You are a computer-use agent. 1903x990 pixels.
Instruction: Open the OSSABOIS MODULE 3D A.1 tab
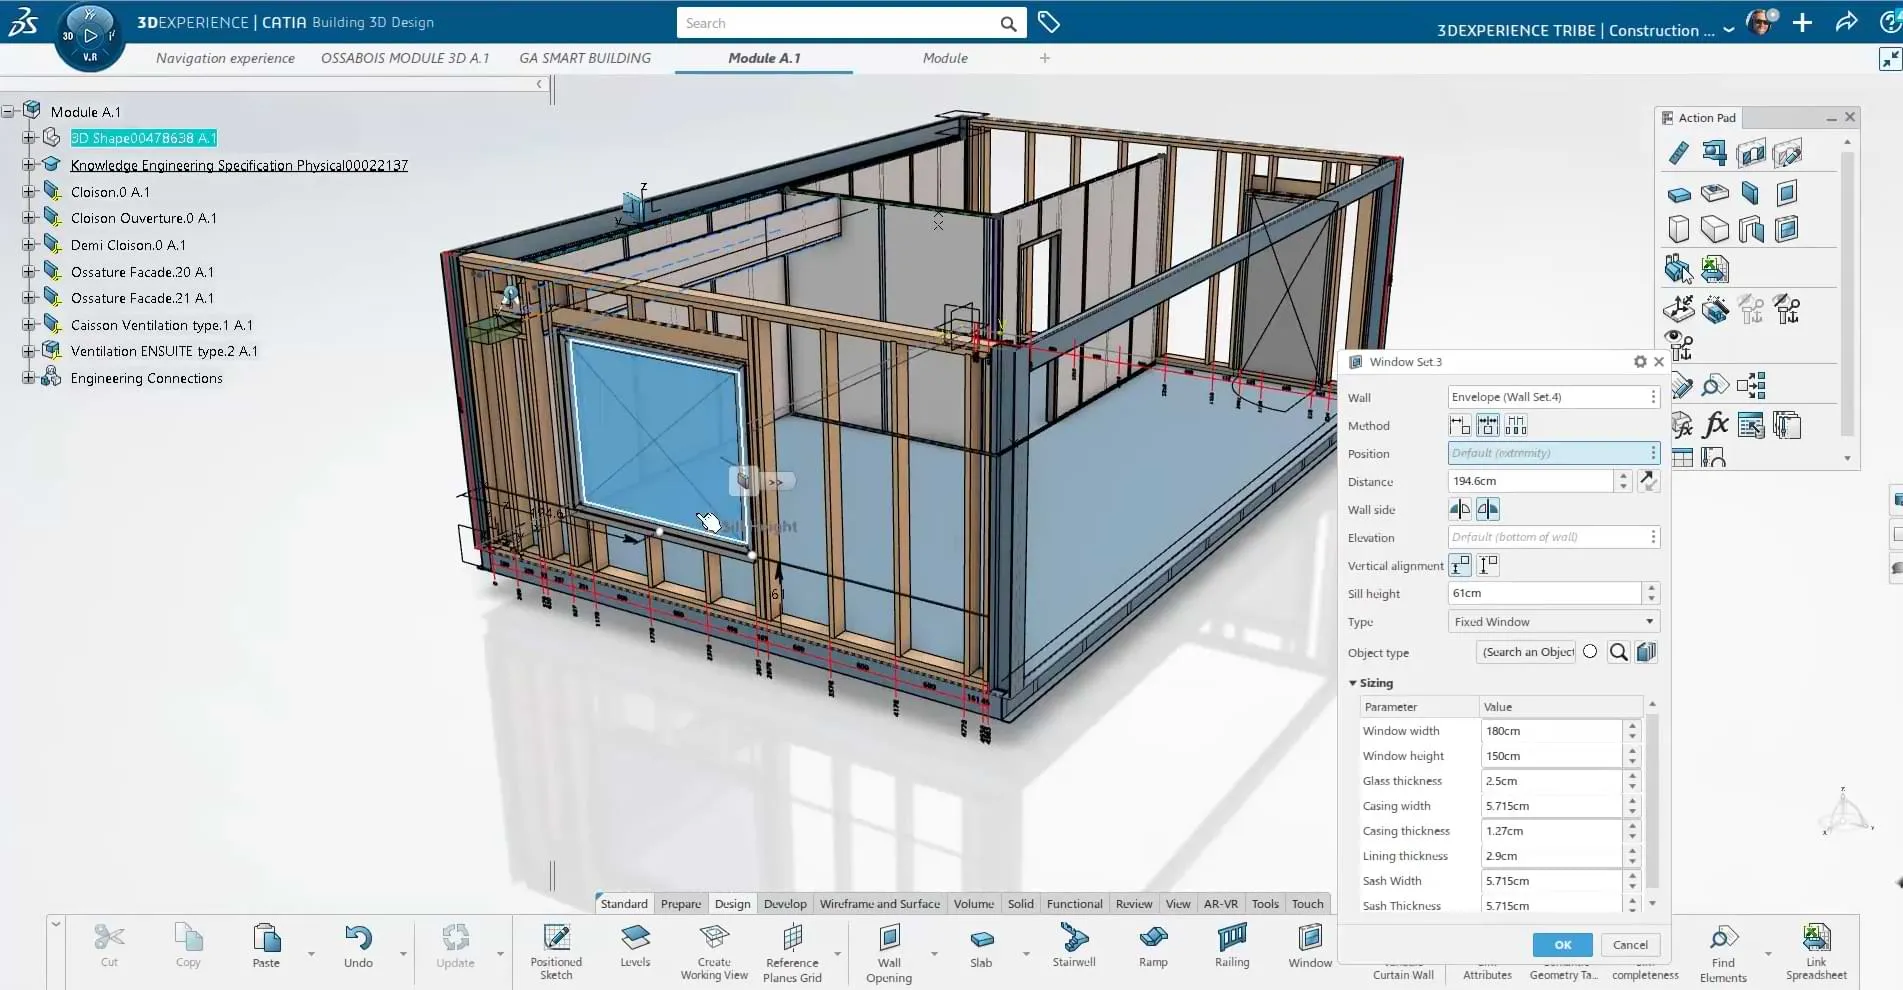[x=405, y=58]
